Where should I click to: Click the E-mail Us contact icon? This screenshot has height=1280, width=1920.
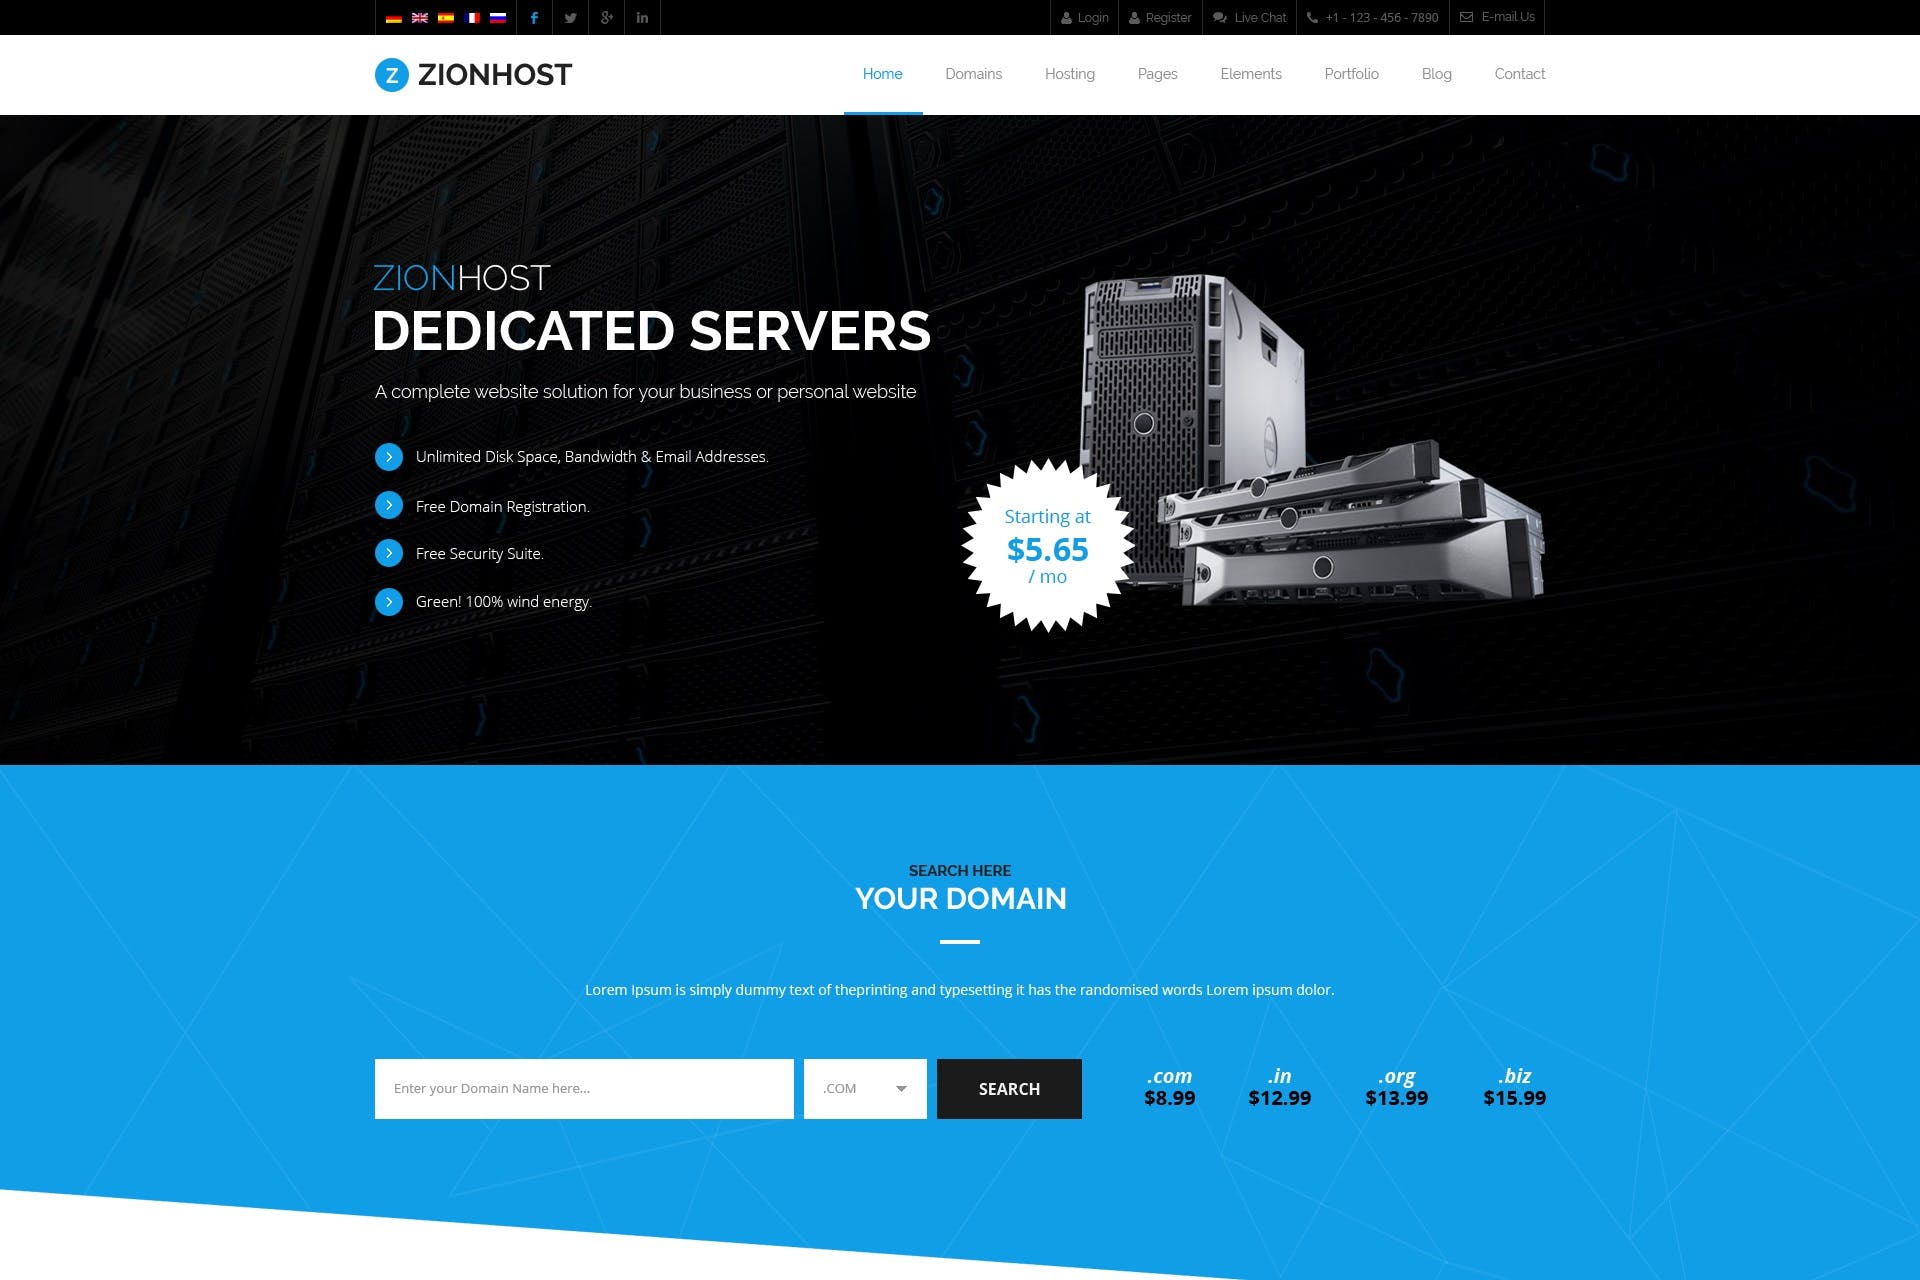1464,17
